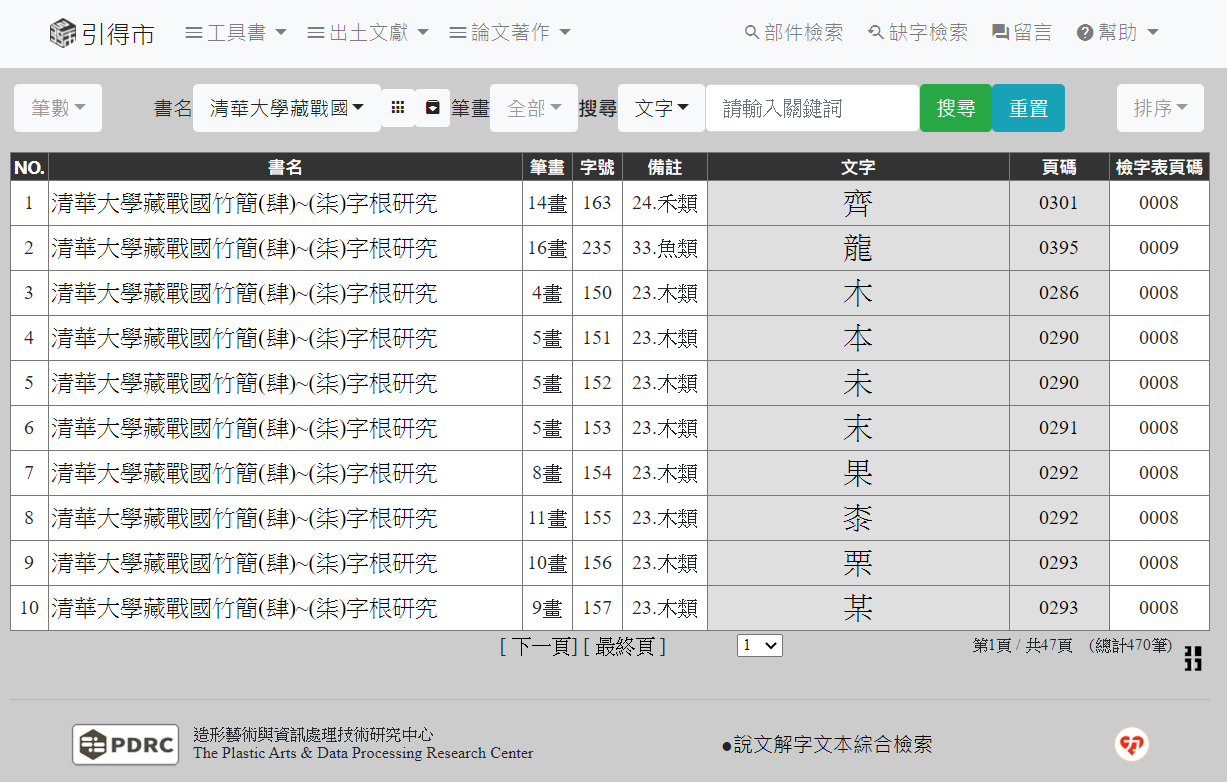The width and height of the screenshot is (1227, 782).
Task: Click 11畫 stroke count cell
Action: click(547, 519)
